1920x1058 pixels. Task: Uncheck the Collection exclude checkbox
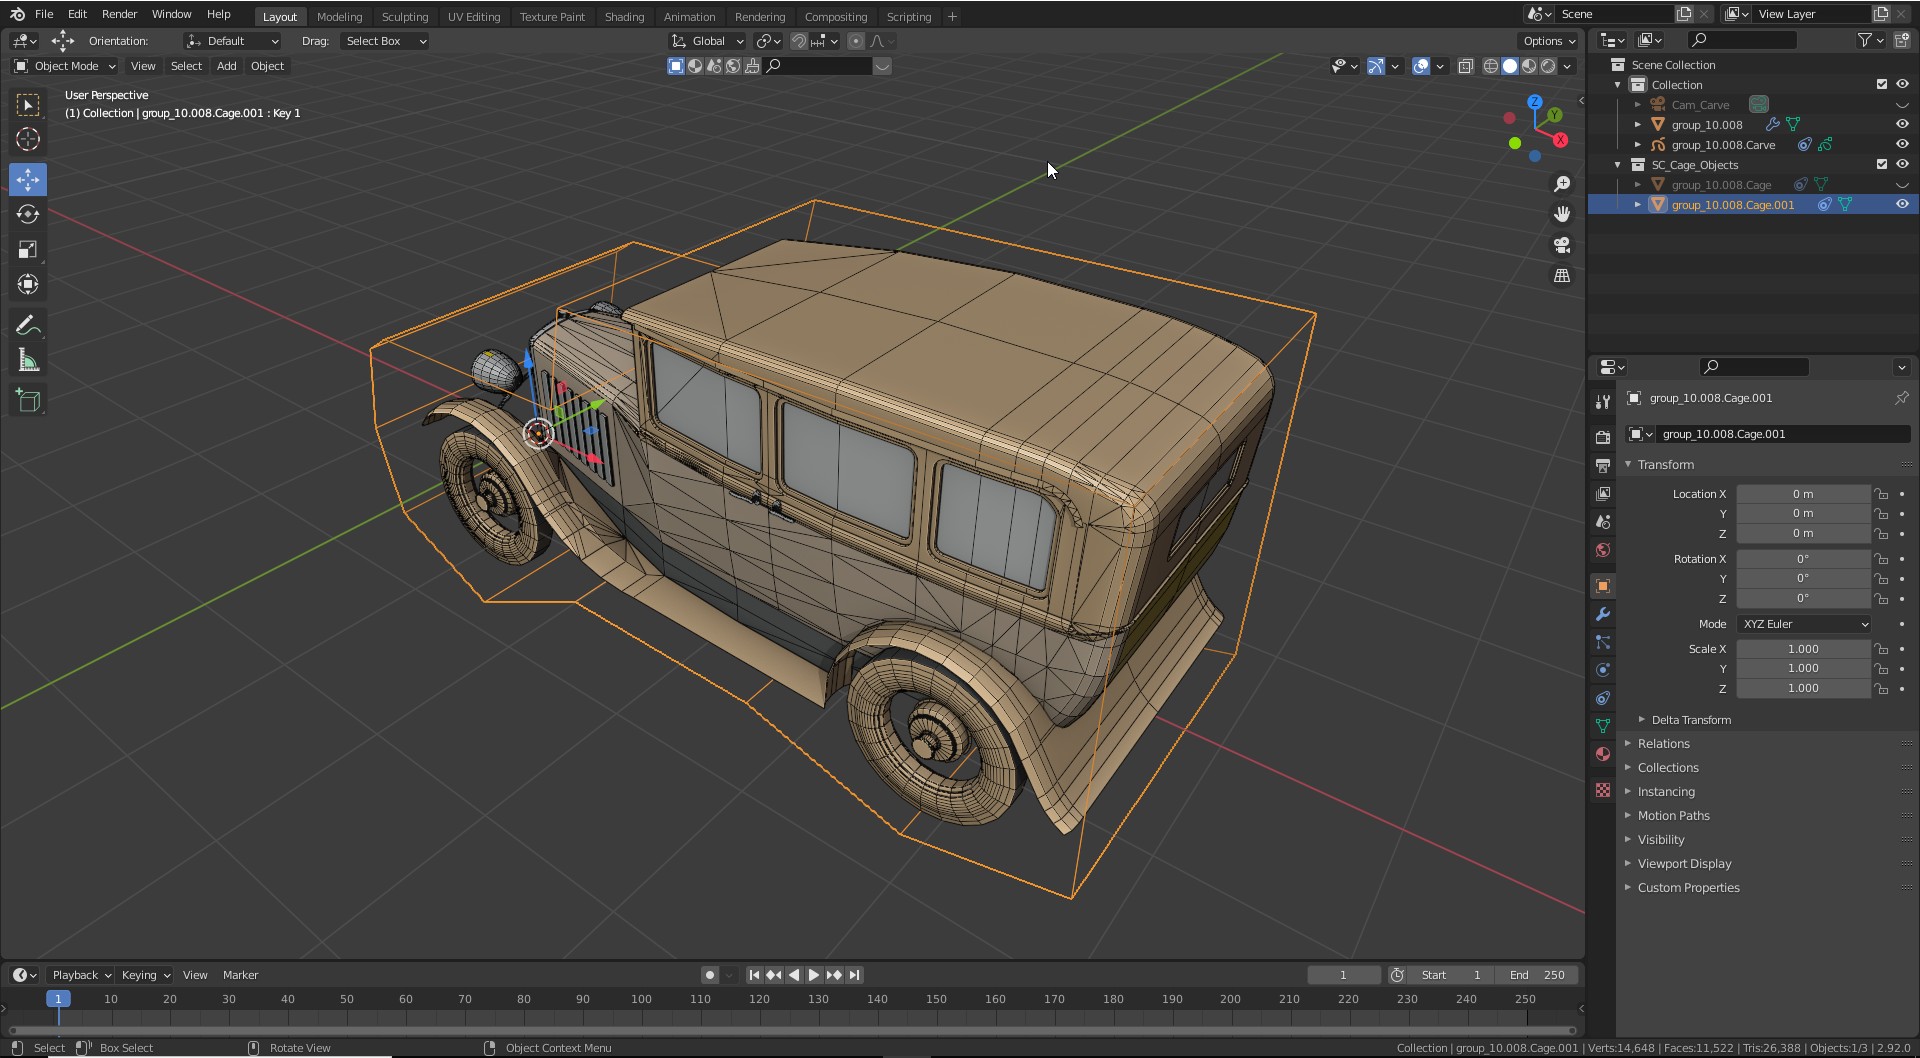coord(1882,85)
